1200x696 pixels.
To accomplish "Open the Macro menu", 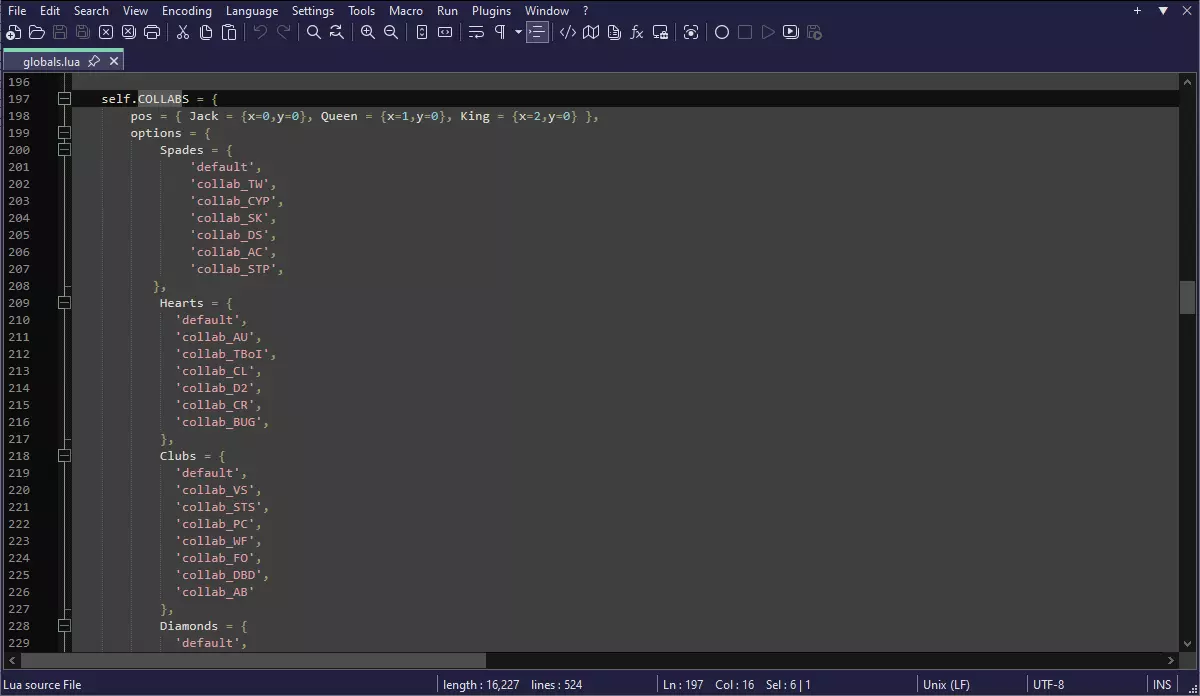I will [406, 10].
